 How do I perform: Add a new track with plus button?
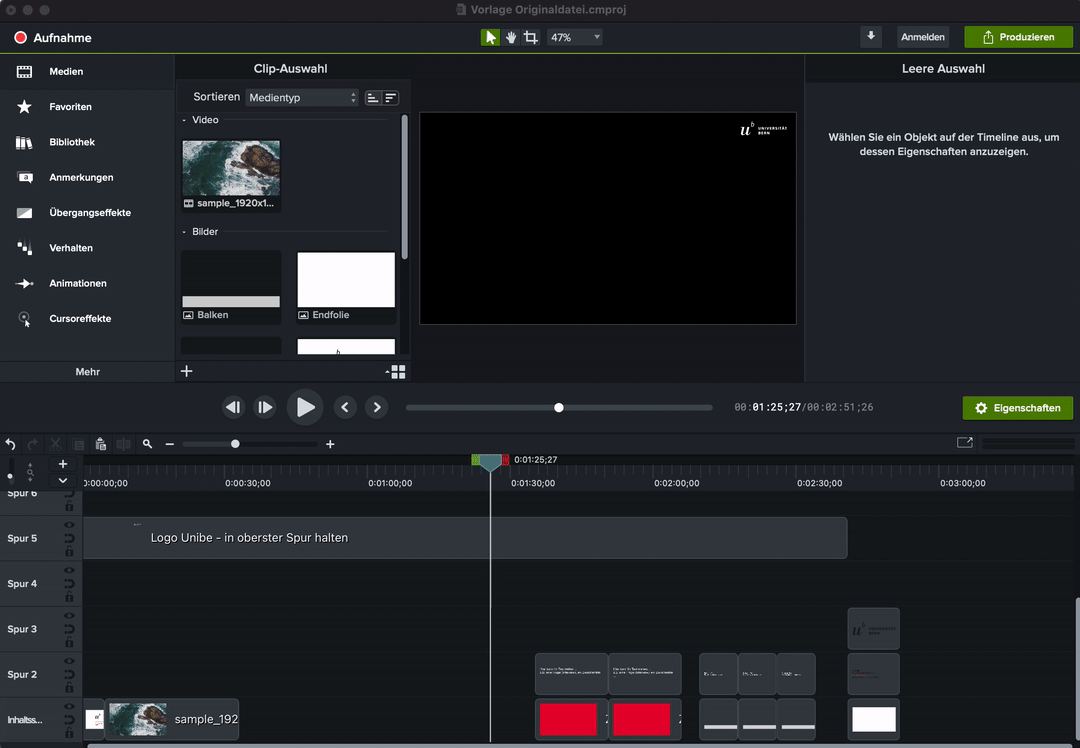pyautogui.click(x=63, y=464)
